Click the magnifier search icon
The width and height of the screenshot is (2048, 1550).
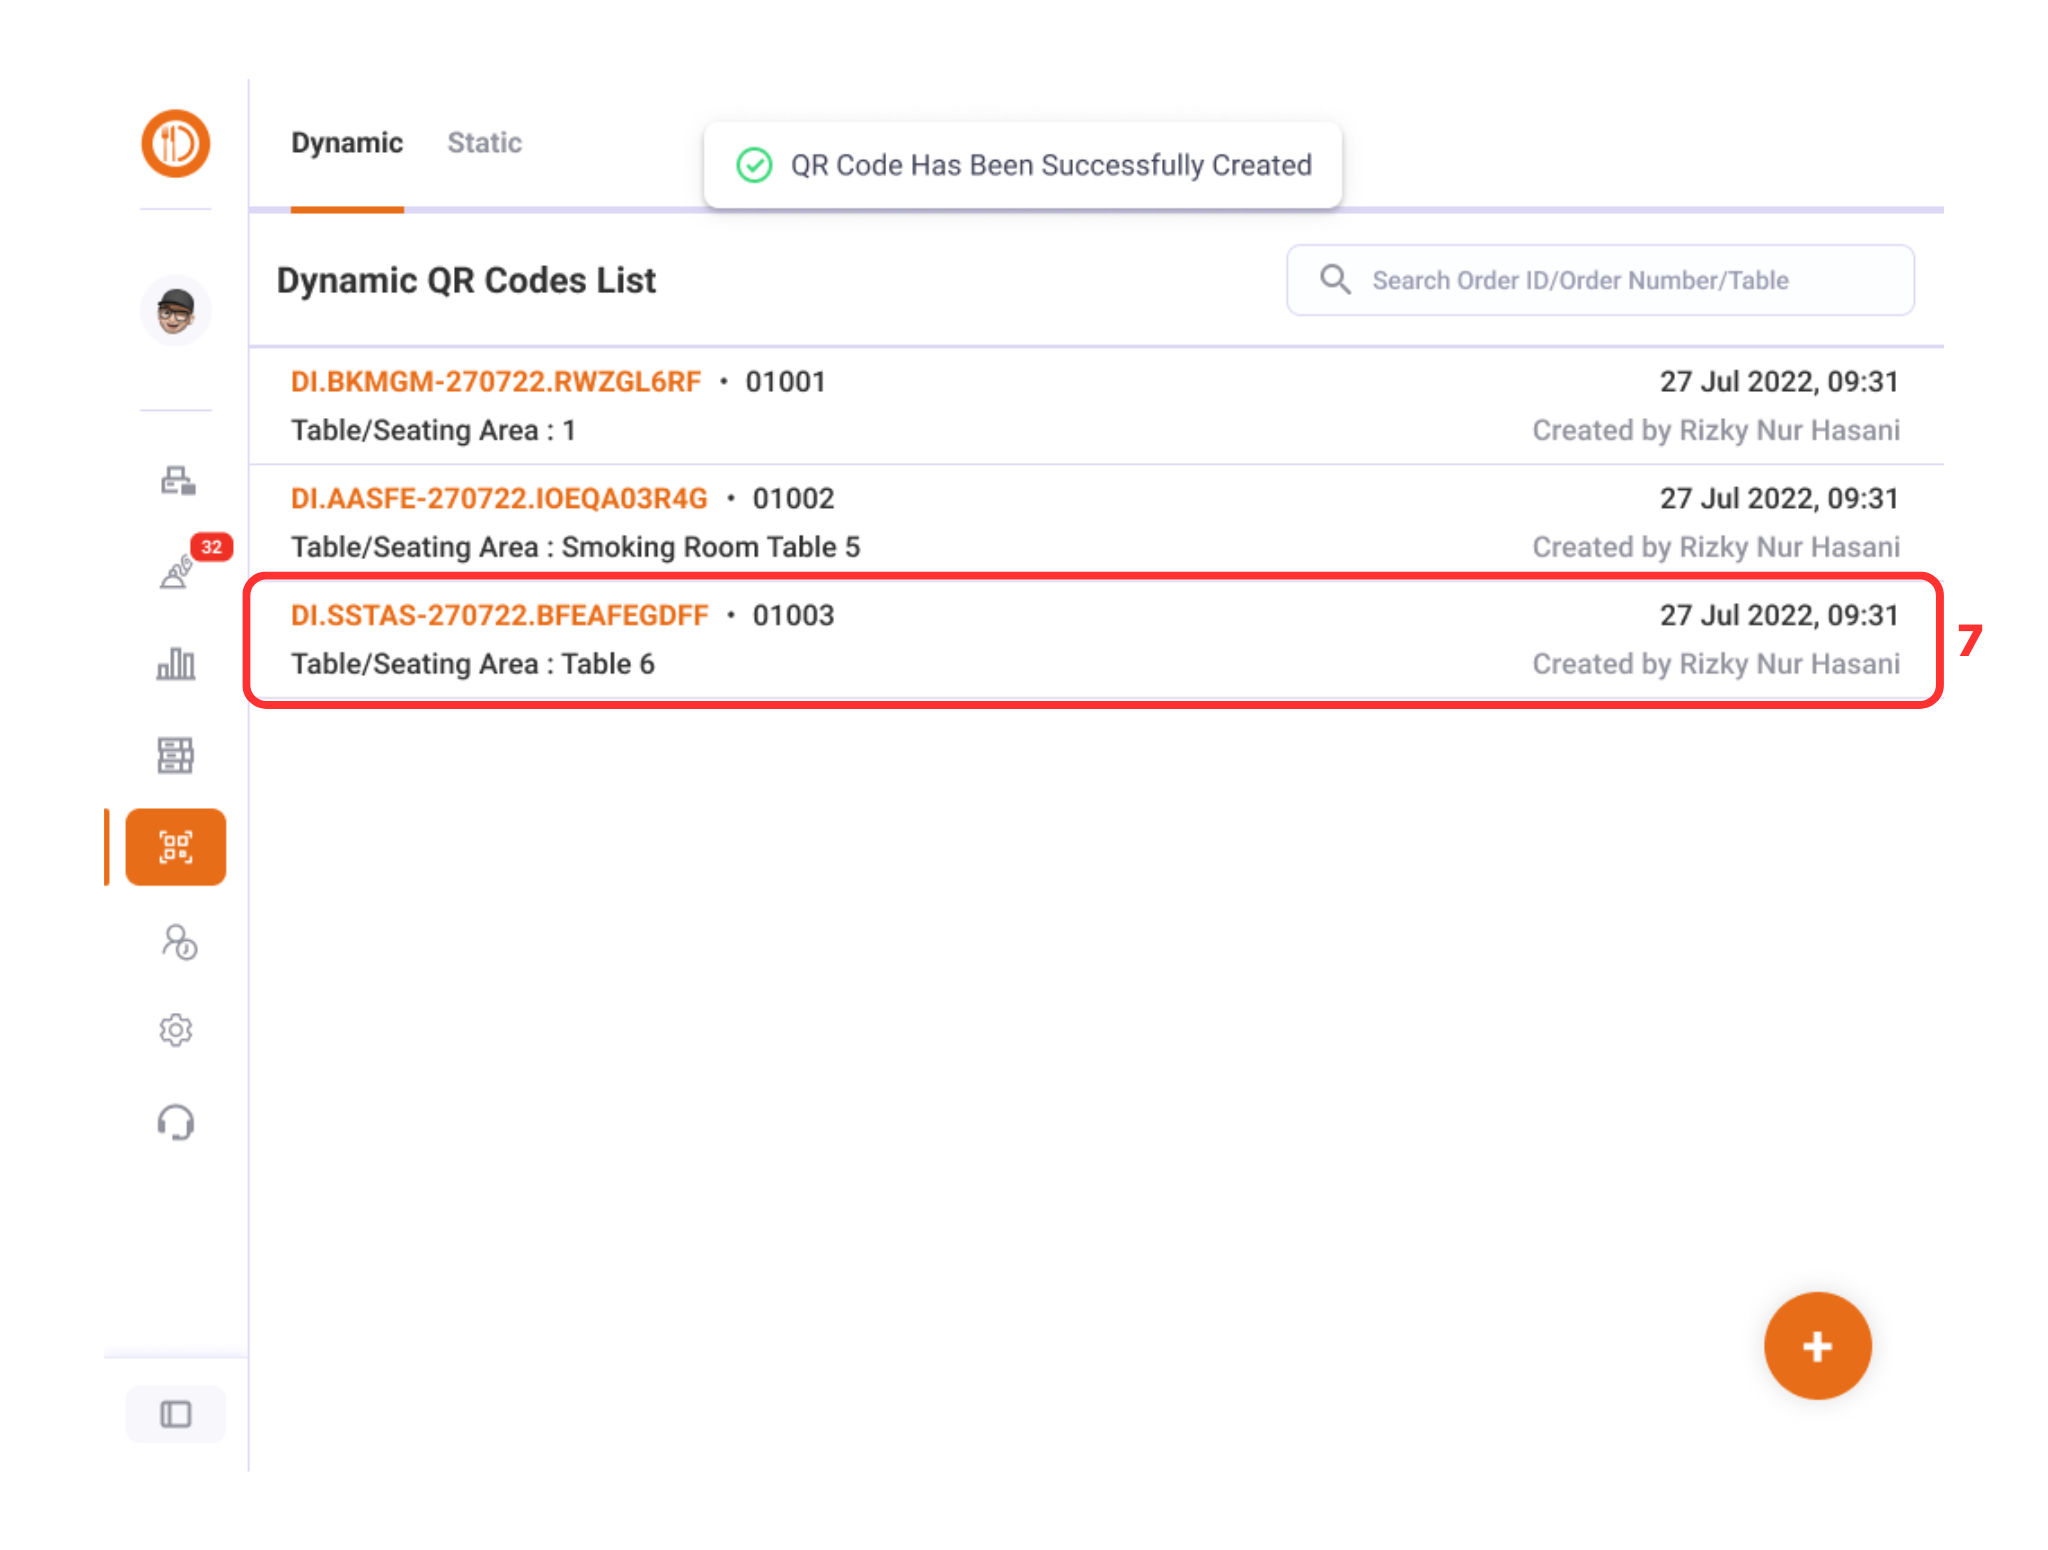point(1335,280)
